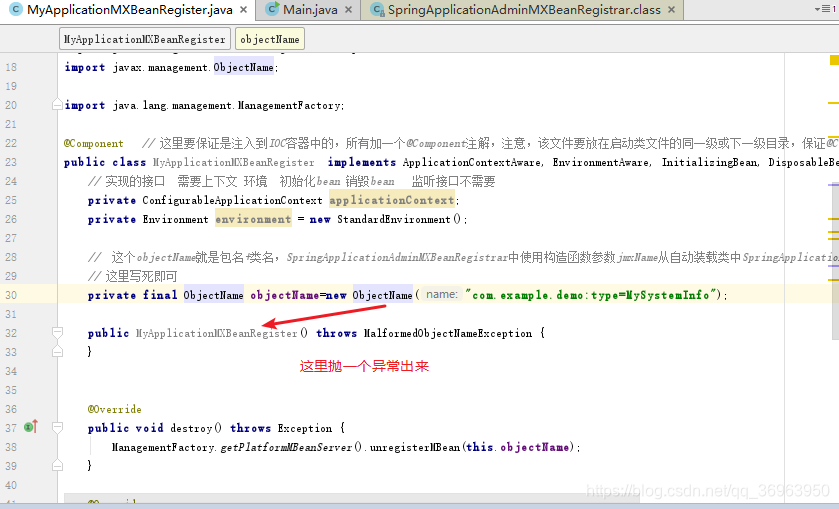This screenshot has width=839, height=509.
Task: Click unregisterMBean method call
Action: tap(415, 447)
